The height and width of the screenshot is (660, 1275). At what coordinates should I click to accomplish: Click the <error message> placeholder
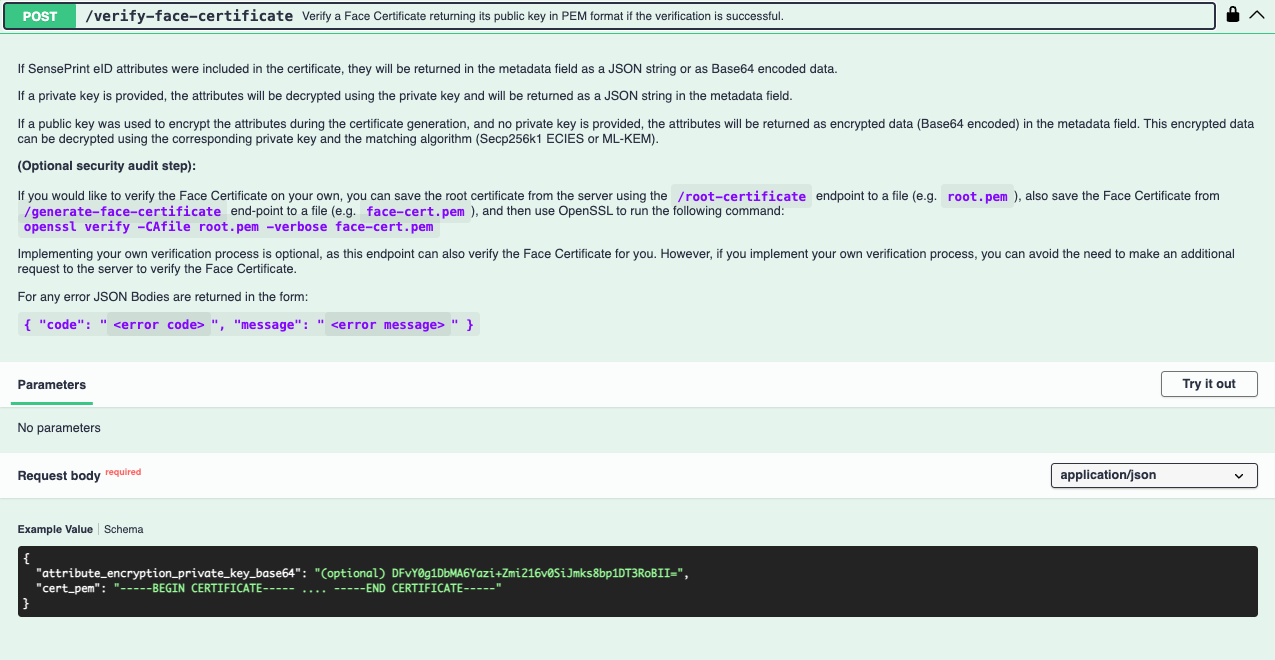(x=387, y=325)
